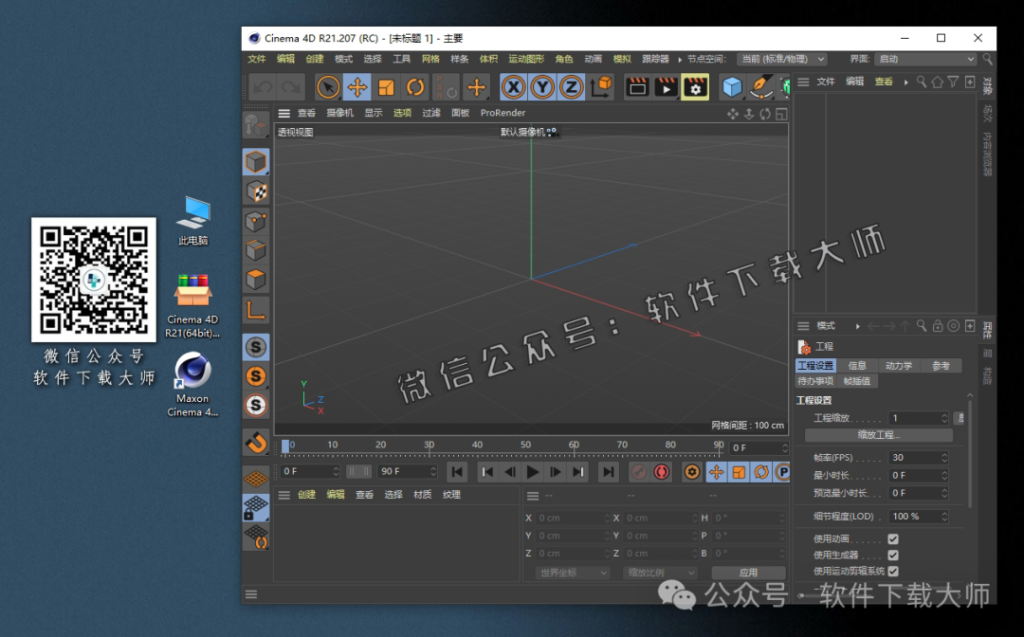1024x637 pixels.
Task: Open the 界面 启动 layout dropdown
Action: (925, 59)
